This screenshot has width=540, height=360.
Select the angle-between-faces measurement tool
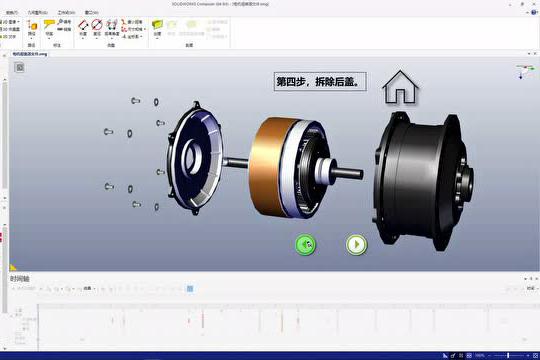pyautogui.click(x=112, y=28)
